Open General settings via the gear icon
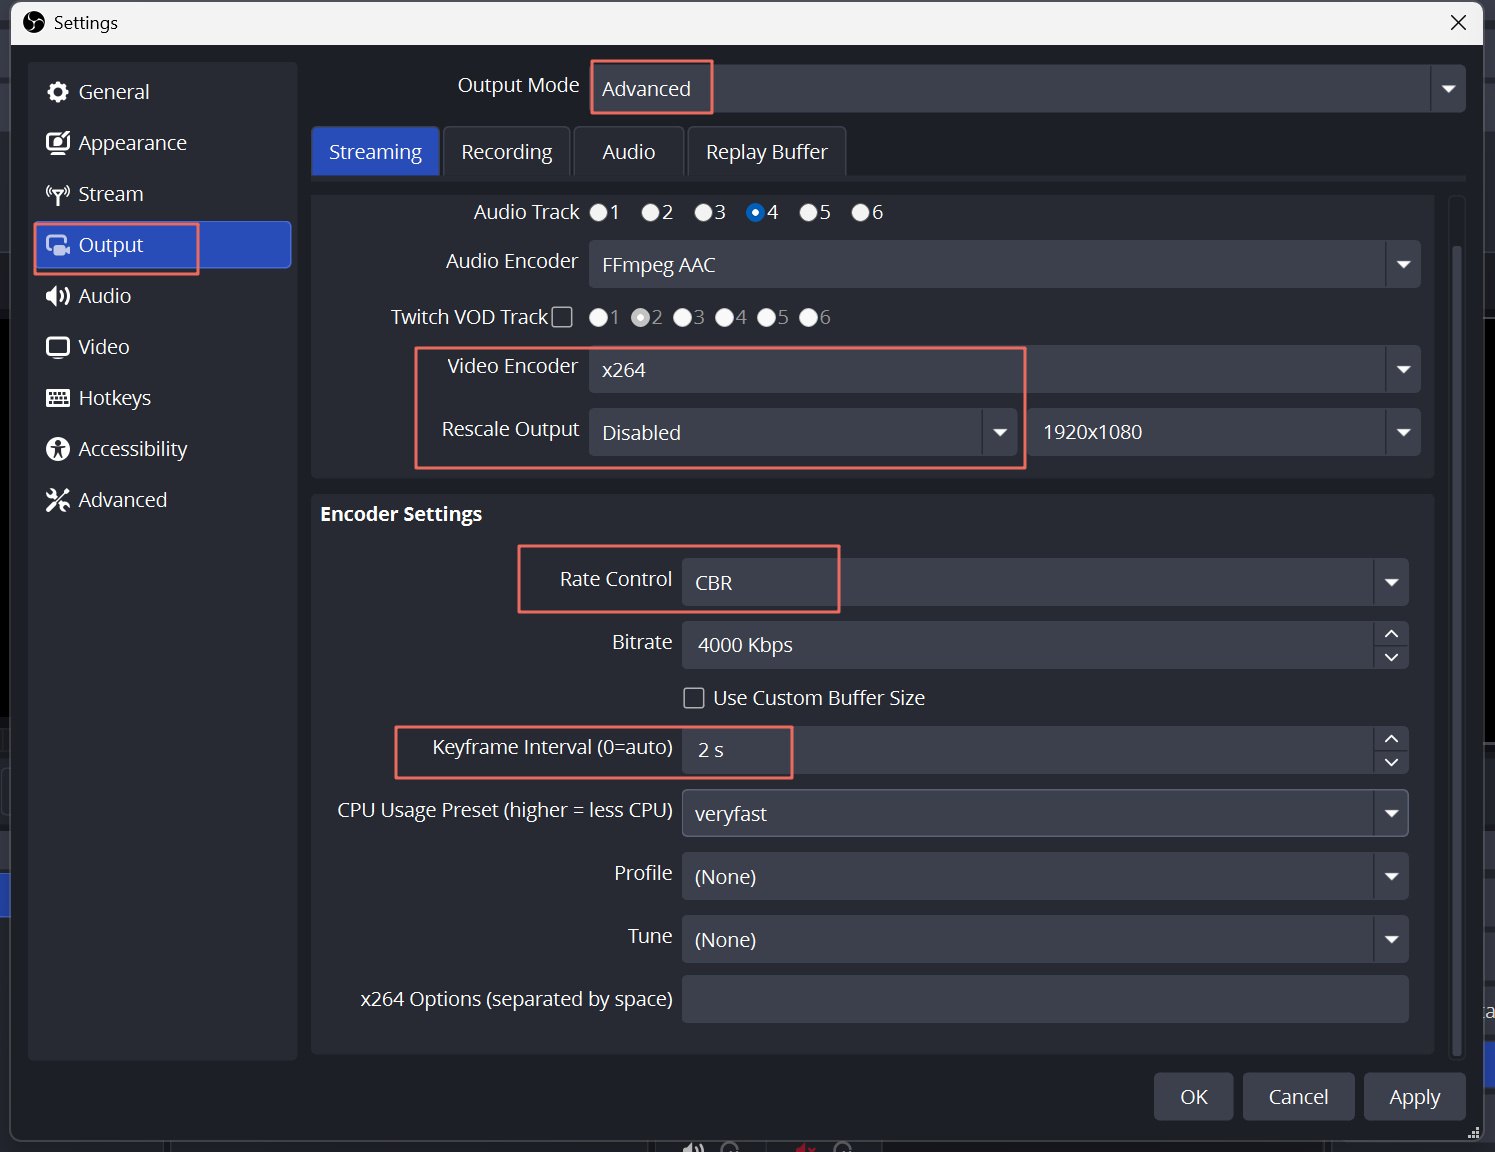Viewport: 1495px width, 1152px height. [x=58, y=92]
